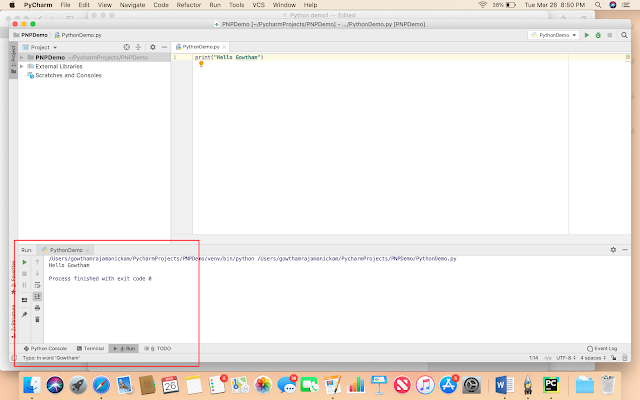
Task: Select the PythonDemo.py editor tab
Action: (200, 47)
